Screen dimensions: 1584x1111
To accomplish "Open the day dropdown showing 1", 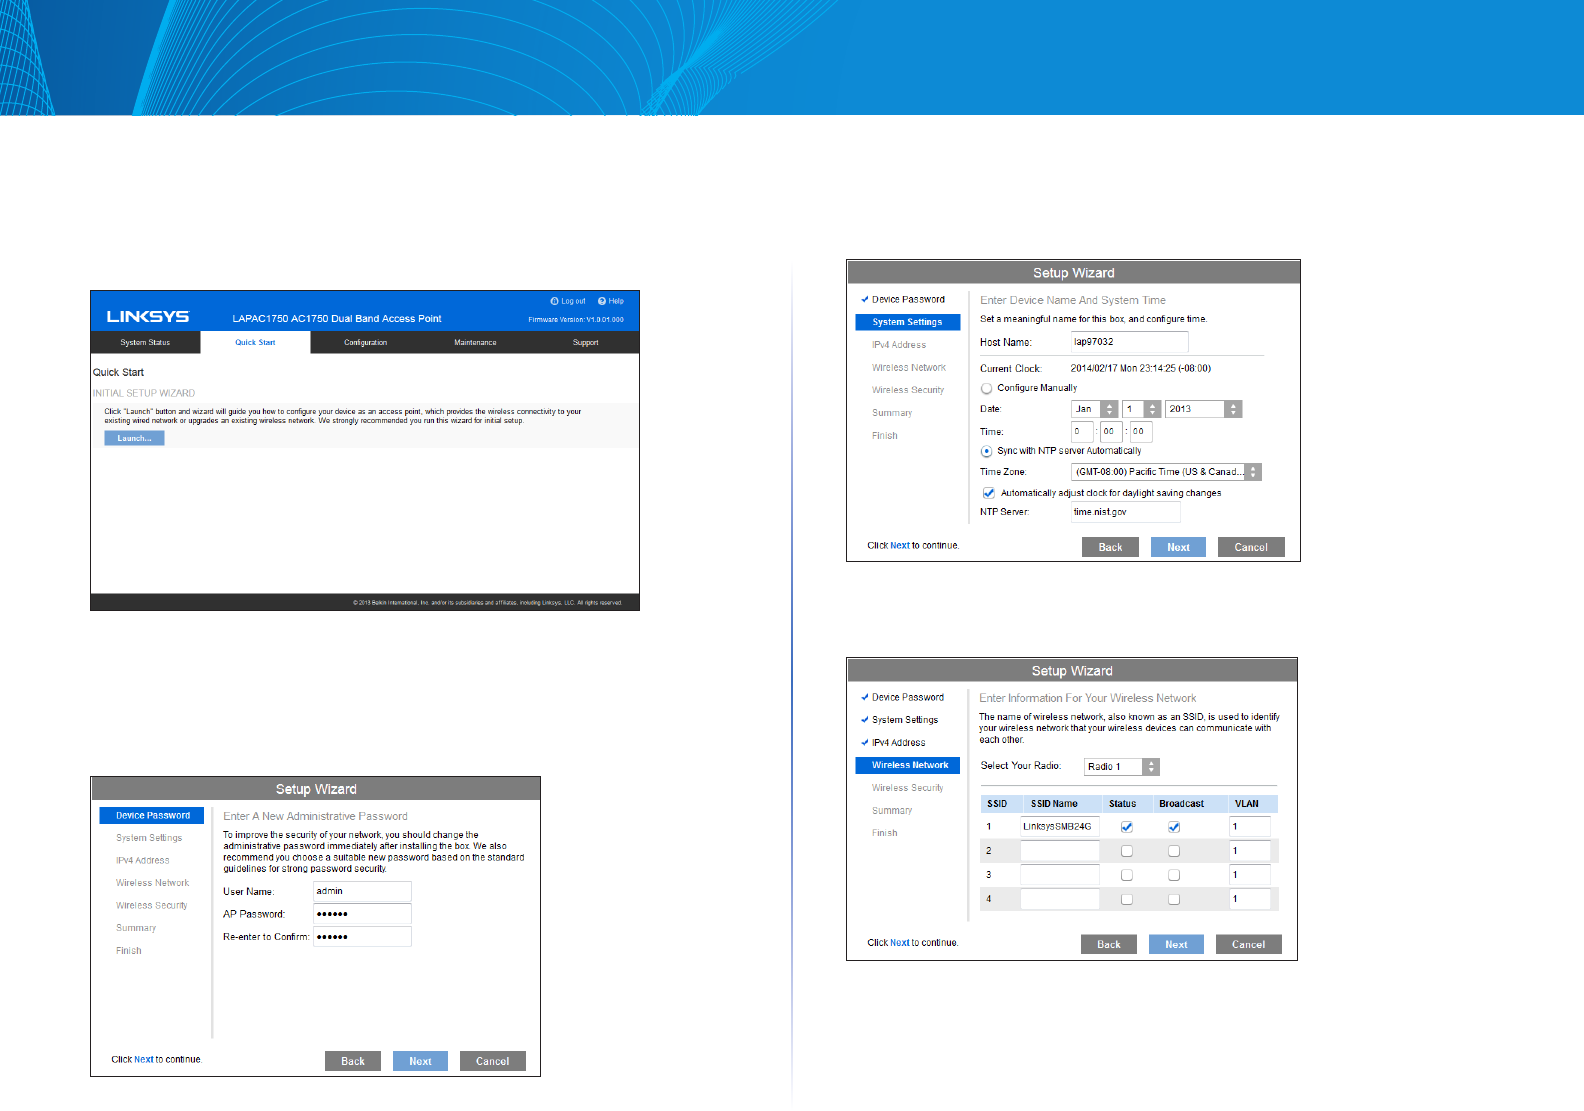I will coord(1142,409).
